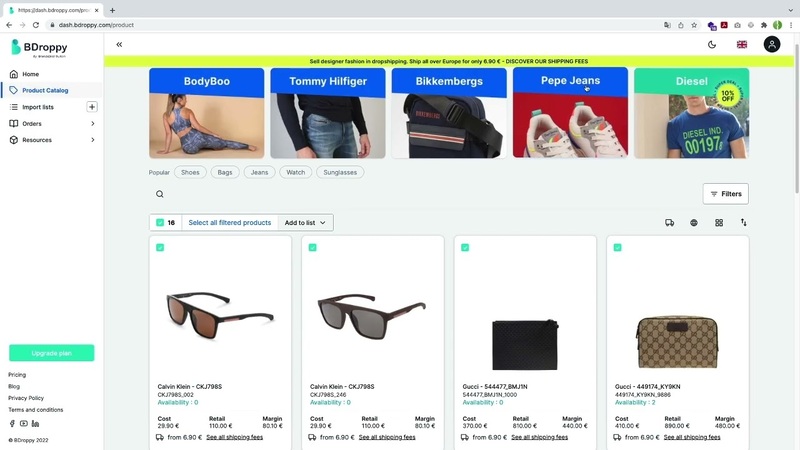Open the Pricing link
Image resolution: width=800 pixels, height=450 pixels.
point(17,374)
